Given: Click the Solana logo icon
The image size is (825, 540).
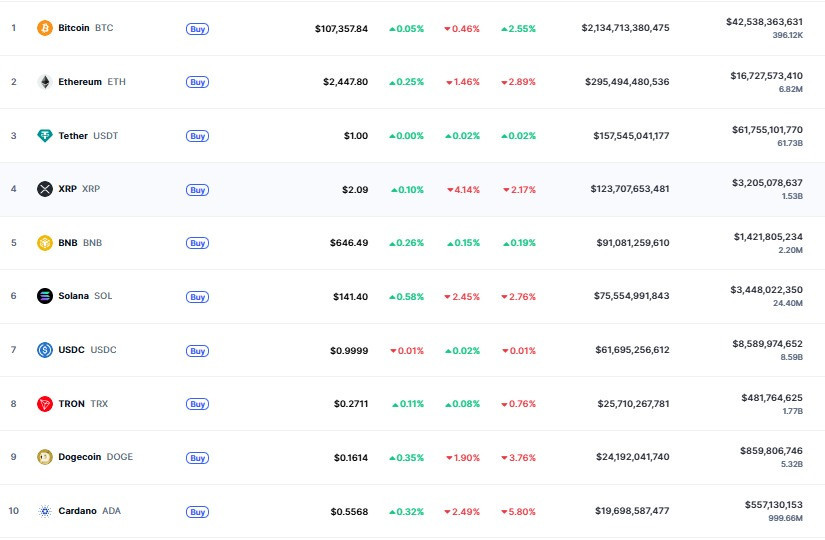Looking at the screenshot, I should click(45, 296).
